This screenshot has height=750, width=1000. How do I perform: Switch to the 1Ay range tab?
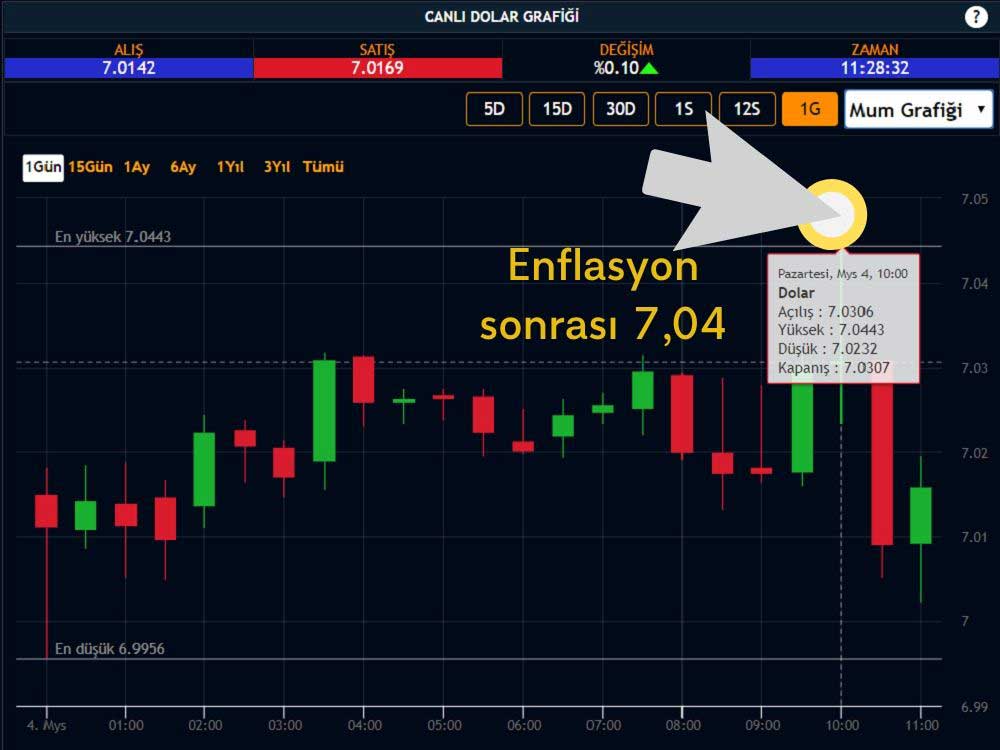coord(136,167)
